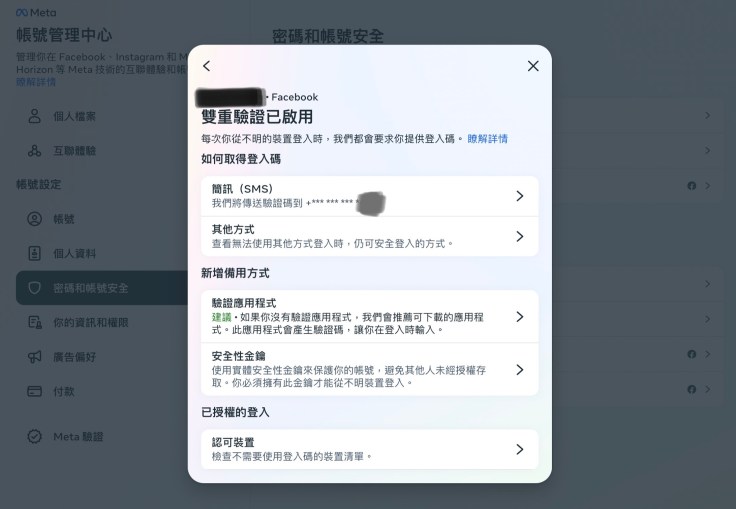Click the 付款 credit card icon
Viewport: 736px width, 509px height.
point(34,391)
